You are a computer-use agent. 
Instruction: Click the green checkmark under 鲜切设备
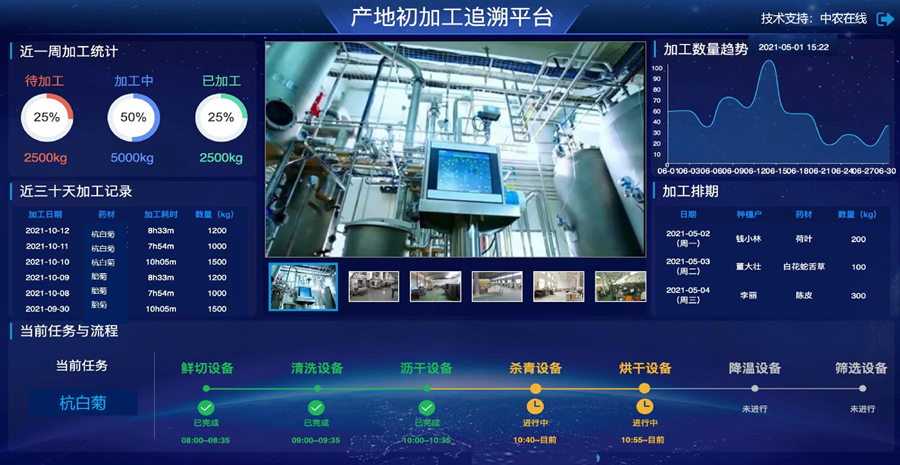tap(206, 408)
